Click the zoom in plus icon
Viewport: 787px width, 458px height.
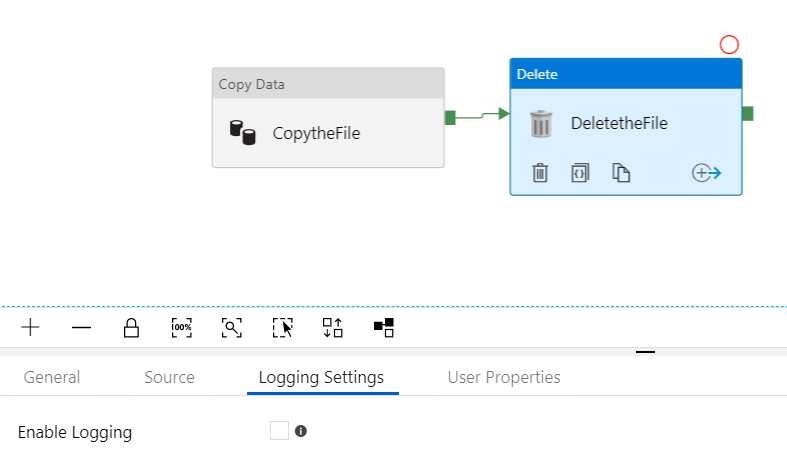[x=30, y=328]
